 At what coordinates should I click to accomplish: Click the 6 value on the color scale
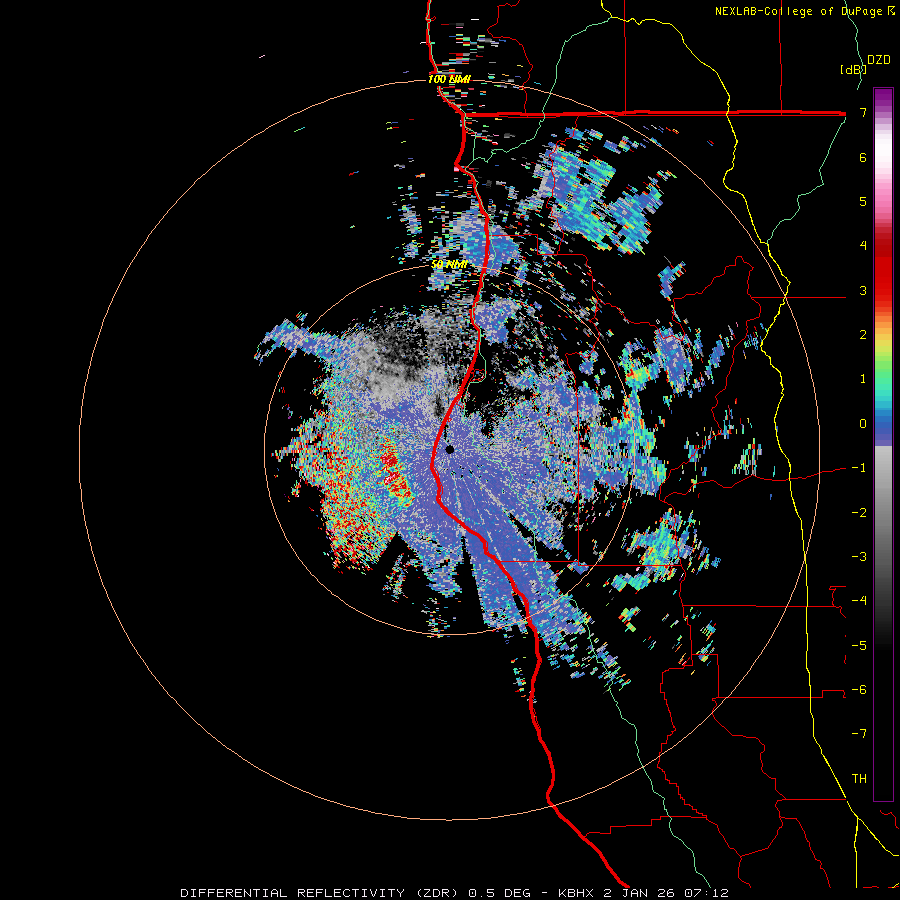click(x=863, y=157)
